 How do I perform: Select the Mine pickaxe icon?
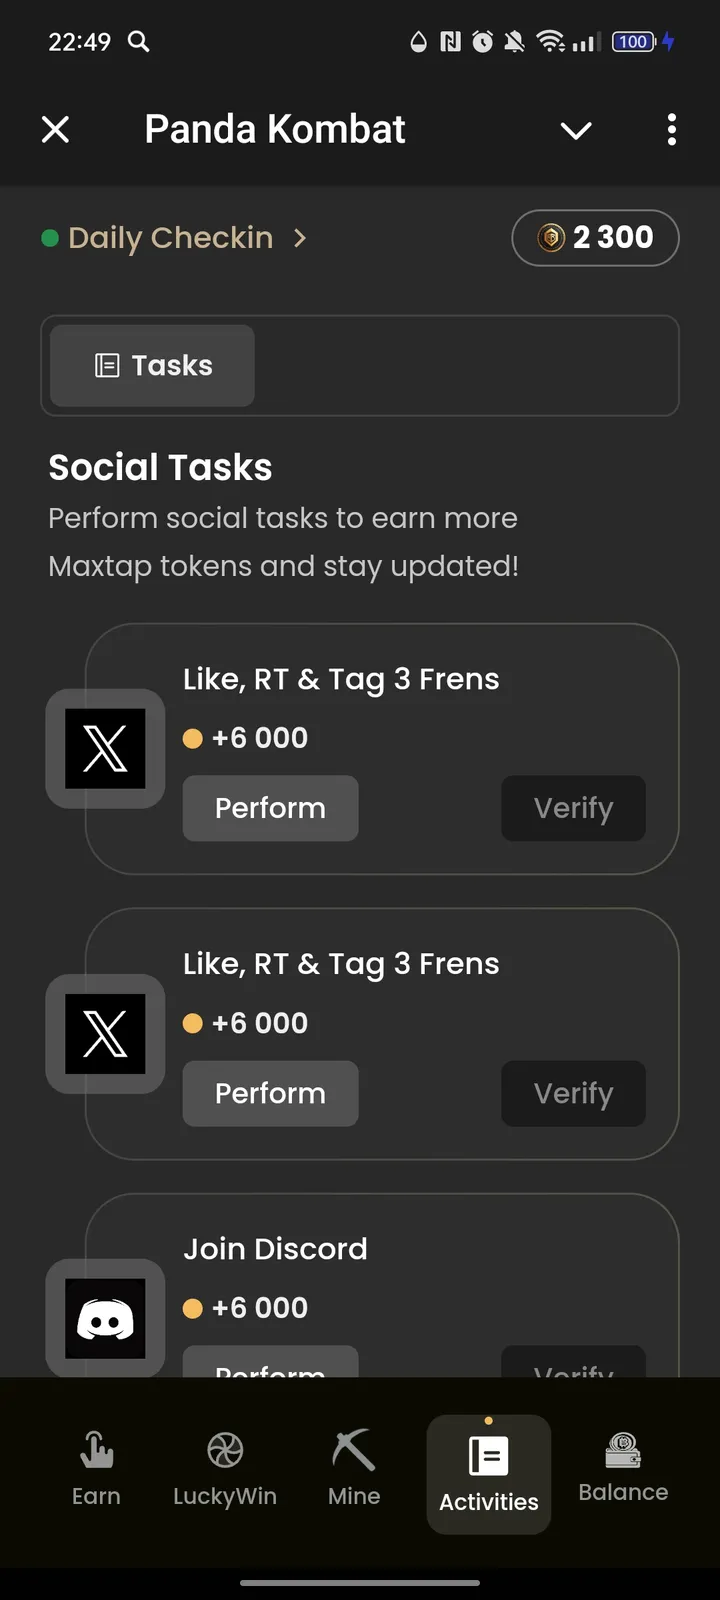click(352, 1449)
